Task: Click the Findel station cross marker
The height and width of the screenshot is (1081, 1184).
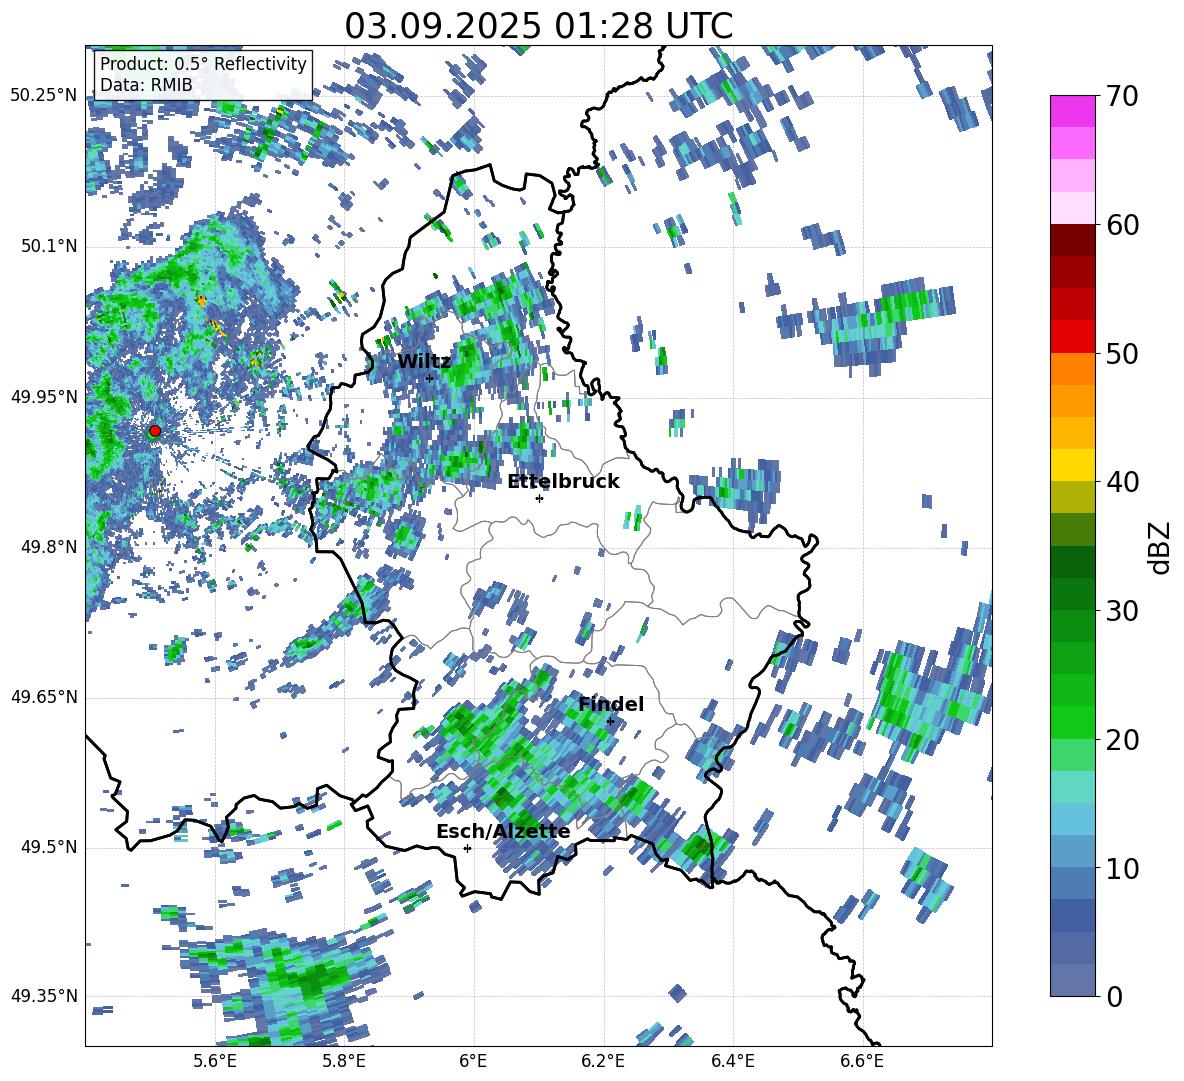Action: [x=610, y=722]
